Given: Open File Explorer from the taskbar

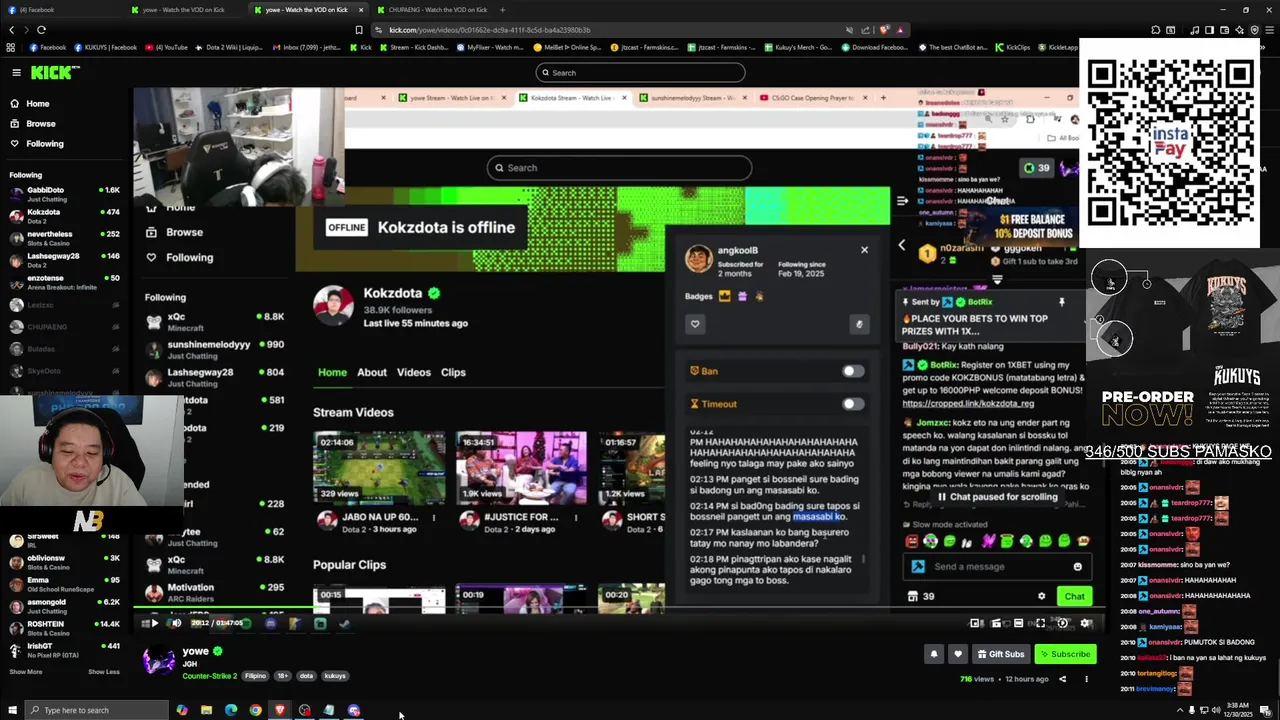Looking at the screenshot, I should pos(206,710).
